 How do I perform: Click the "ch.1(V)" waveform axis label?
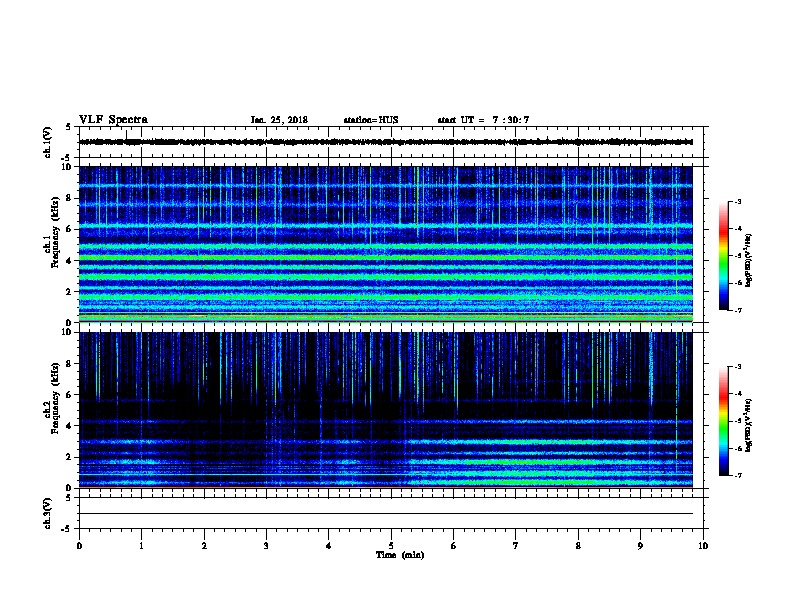pos(47,142)
